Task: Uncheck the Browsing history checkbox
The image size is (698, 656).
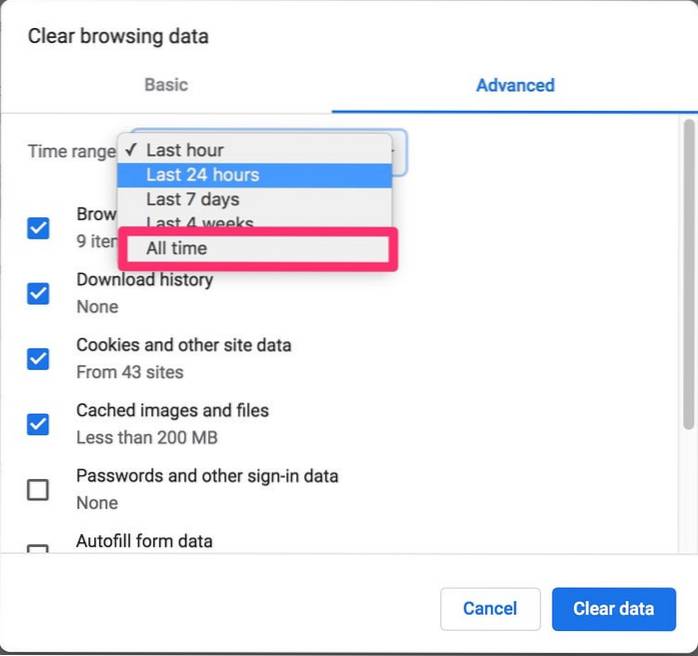Action: (38, 228)
